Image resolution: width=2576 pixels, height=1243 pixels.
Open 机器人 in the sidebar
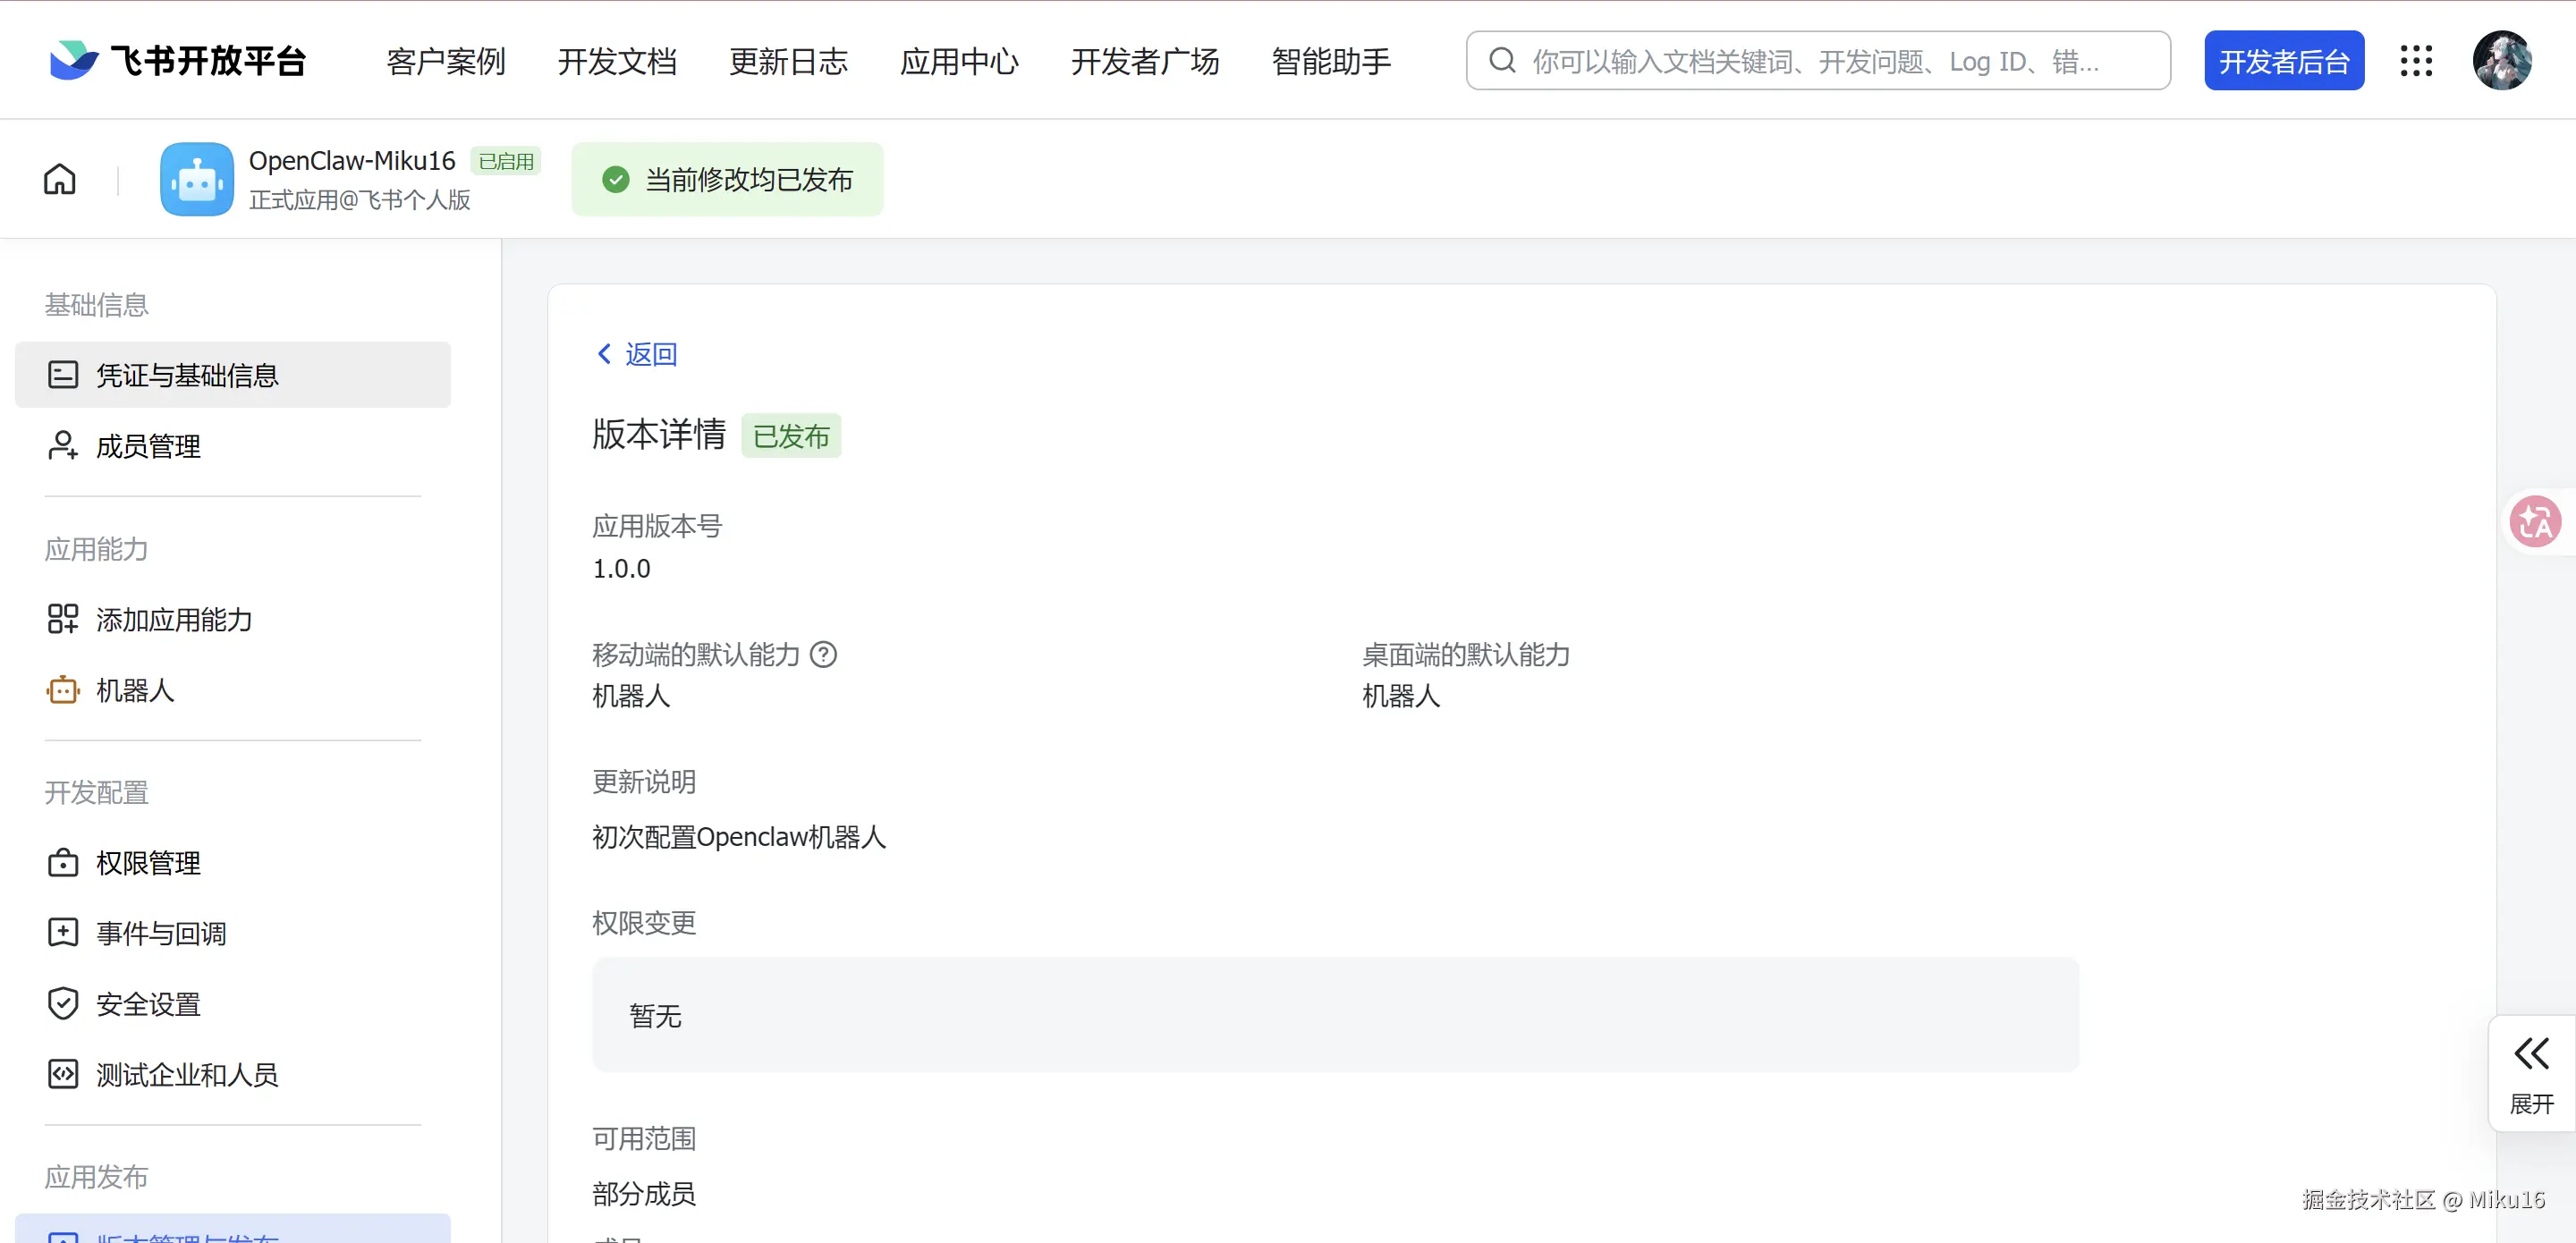click(135, 690)
